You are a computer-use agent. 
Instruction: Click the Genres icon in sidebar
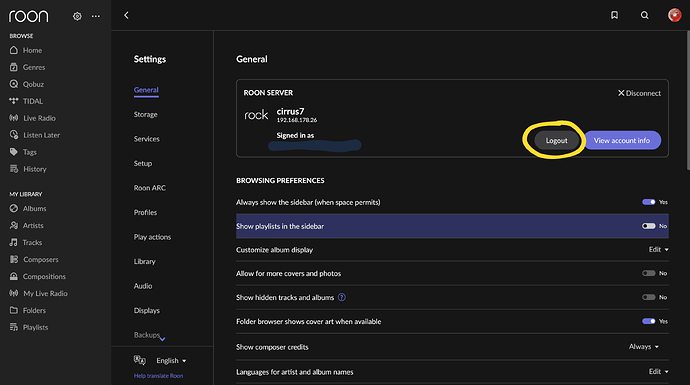click(x=14, y=67)
